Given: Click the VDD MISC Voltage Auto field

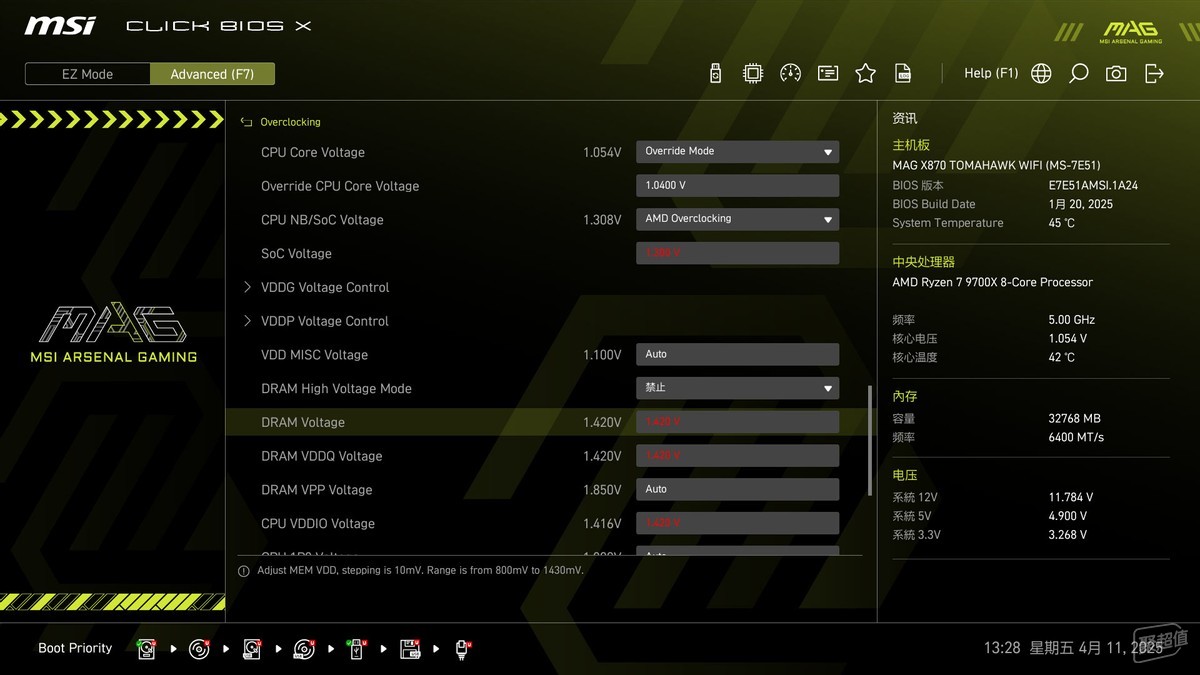Looking at the screenshot, I should click(x=737, y=354).
